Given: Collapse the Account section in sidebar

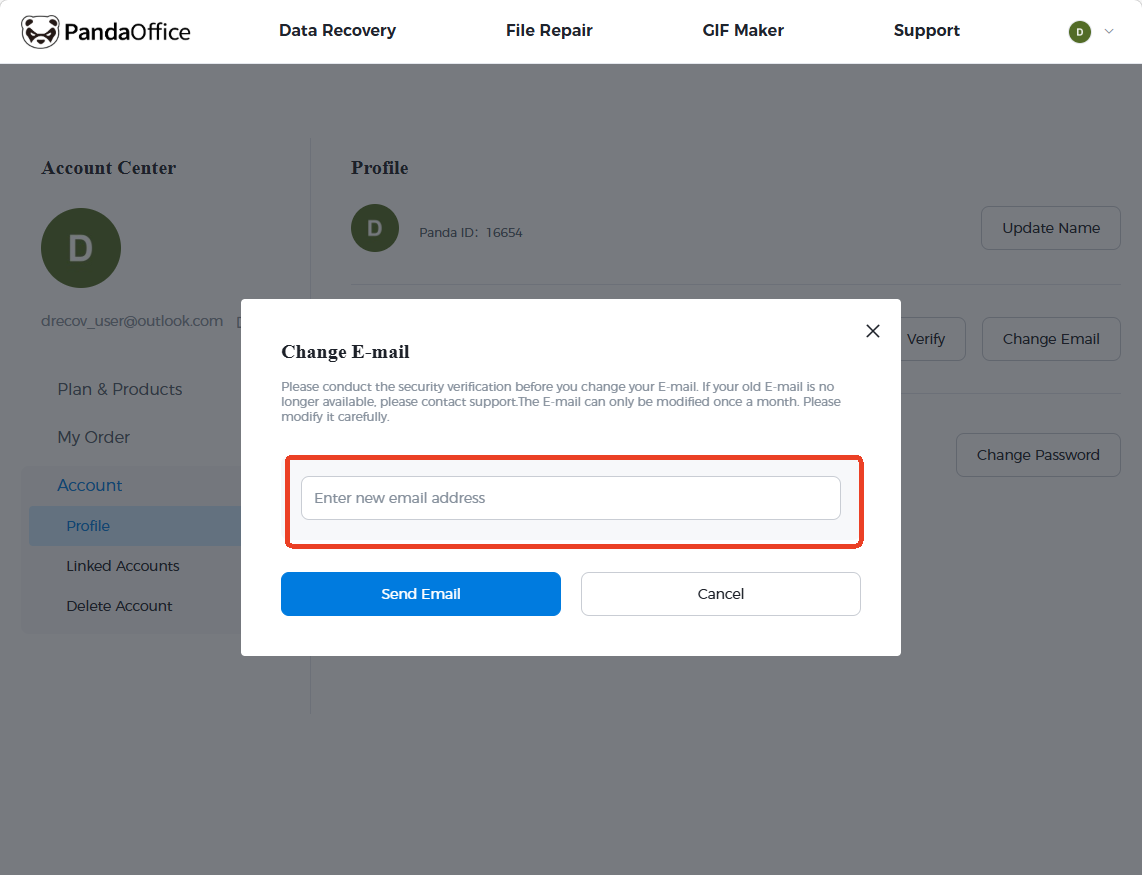Looking at the screenshot, I should pos(90,485).
